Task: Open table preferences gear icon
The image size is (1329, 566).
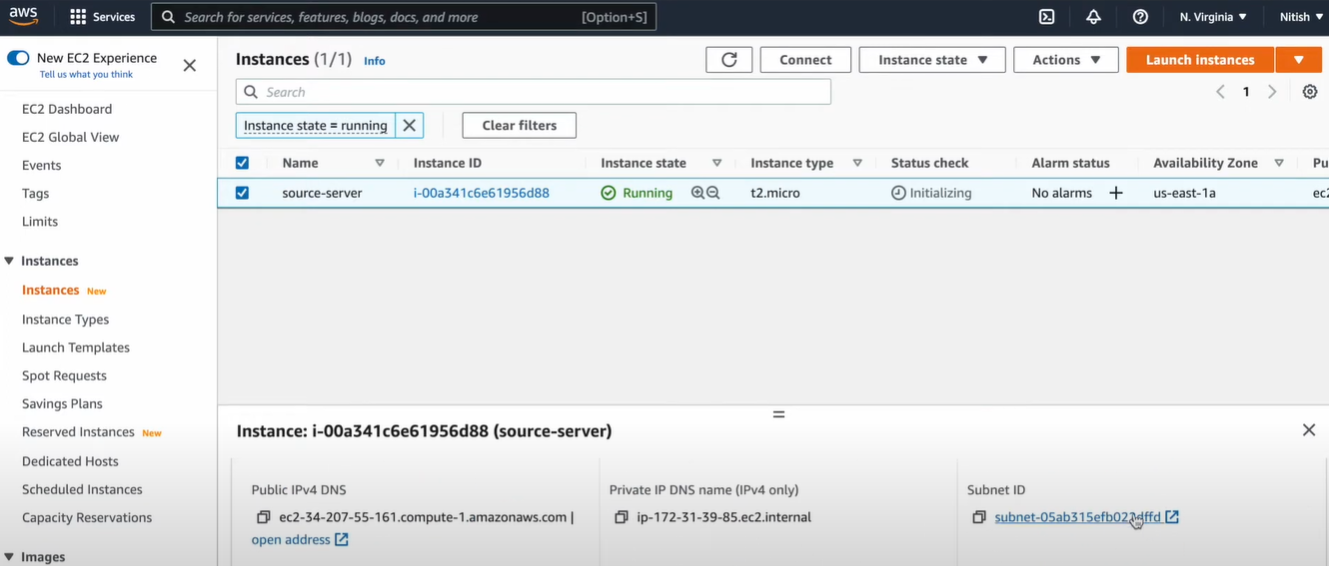Action: (1310, 92)
